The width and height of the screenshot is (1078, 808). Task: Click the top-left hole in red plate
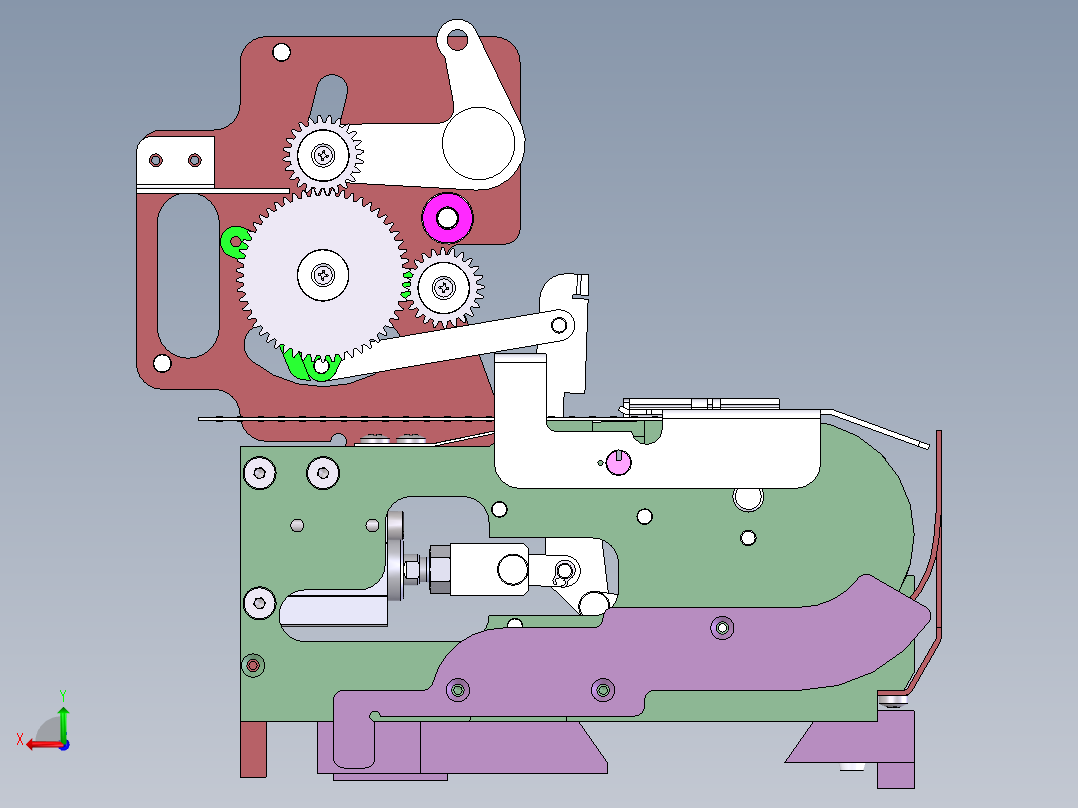(x=282, y=52)
